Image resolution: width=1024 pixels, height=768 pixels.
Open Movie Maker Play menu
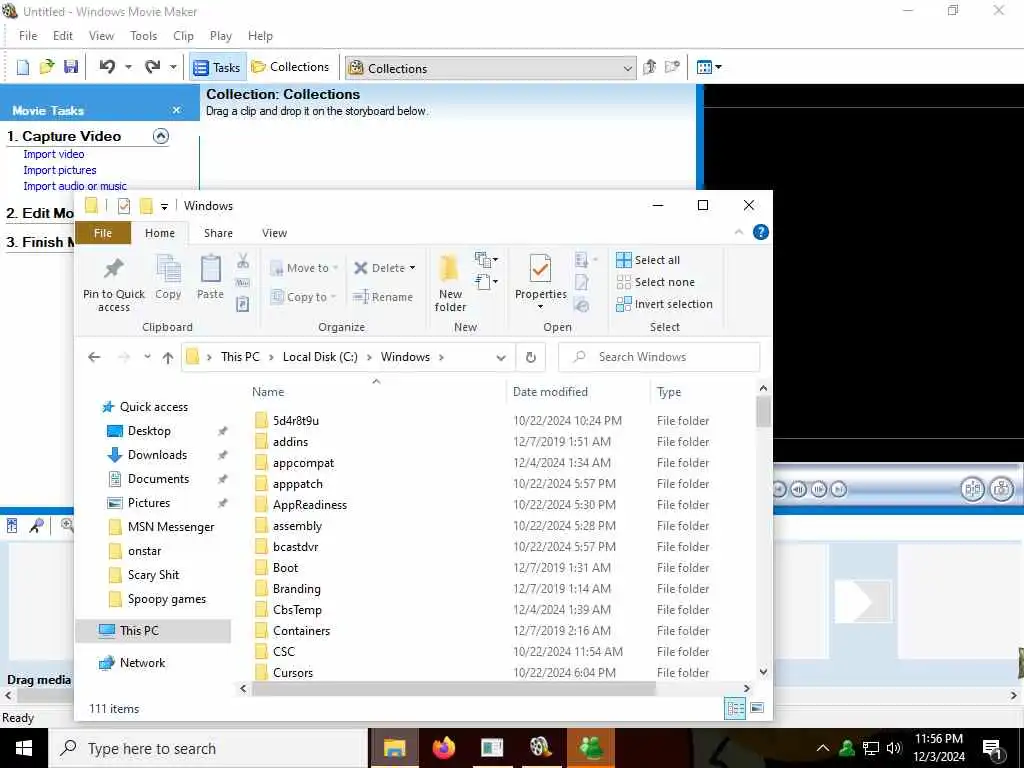coord(221,36)
